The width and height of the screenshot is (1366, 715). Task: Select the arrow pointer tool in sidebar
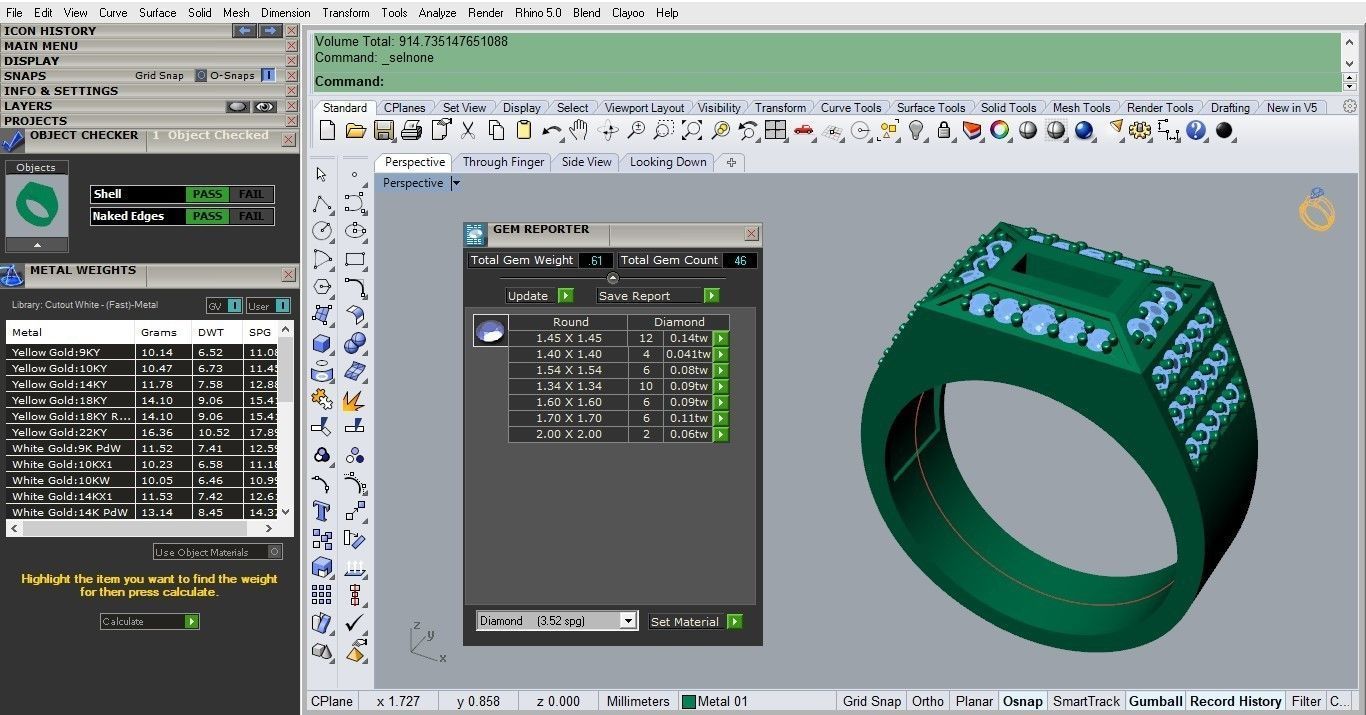pos(321,174)
